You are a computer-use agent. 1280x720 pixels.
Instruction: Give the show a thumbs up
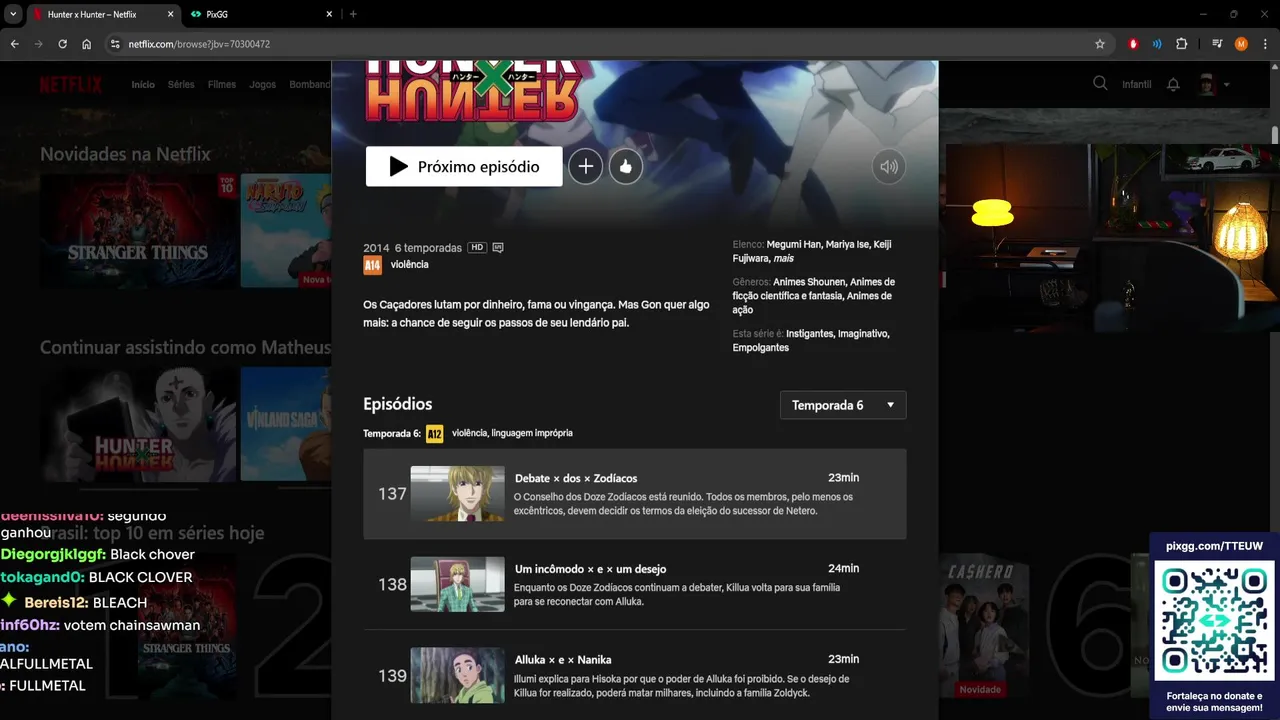[625, 166]
